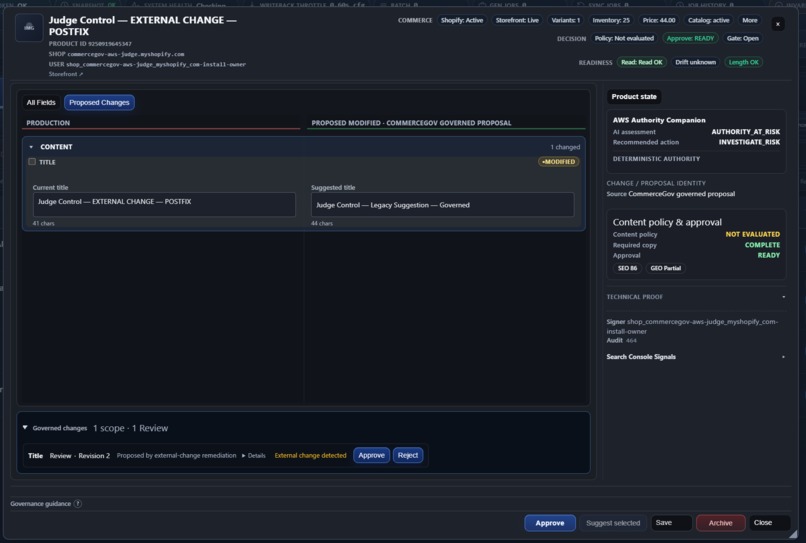Switch to the All Fields tab
Viewport: 806px width, 543px height.
41,102
